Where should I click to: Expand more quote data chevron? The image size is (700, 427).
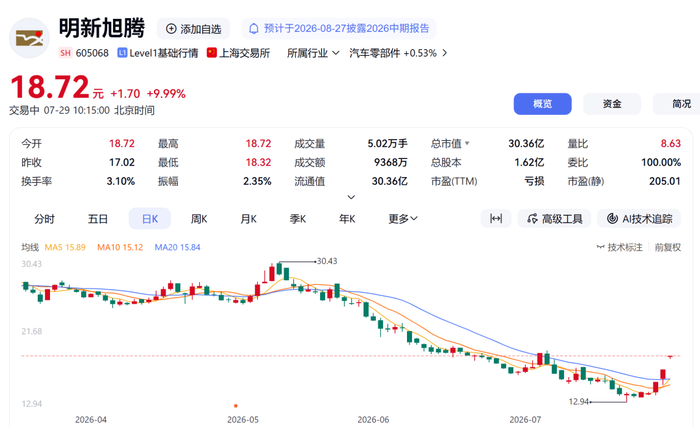pos(351,197)
